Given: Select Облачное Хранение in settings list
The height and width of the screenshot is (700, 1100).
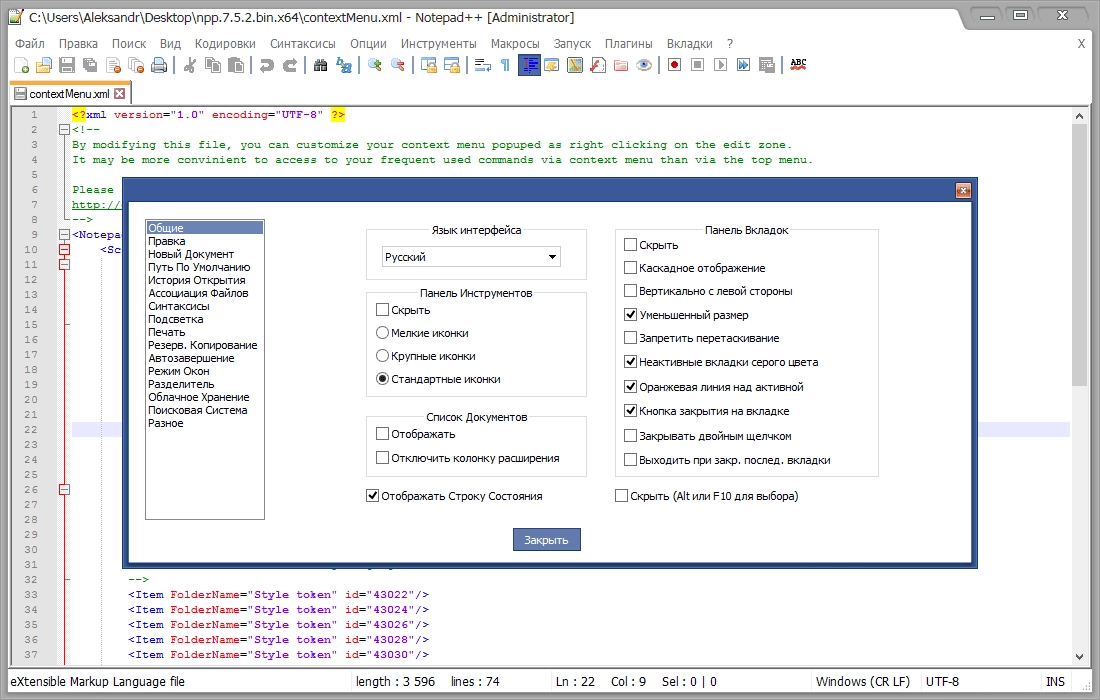Looking at the screenshot, I should pos(199,397).
